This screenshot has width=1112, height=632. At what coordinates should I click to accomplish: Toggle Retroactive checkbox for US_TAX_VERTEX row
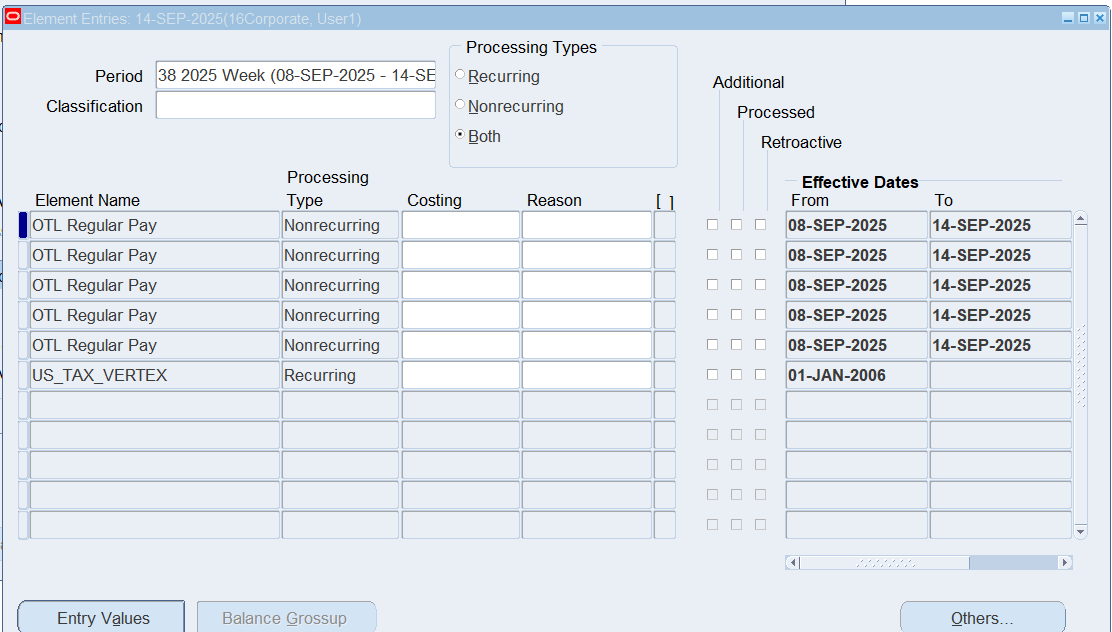pyautogui.click(x=760, y=375)
